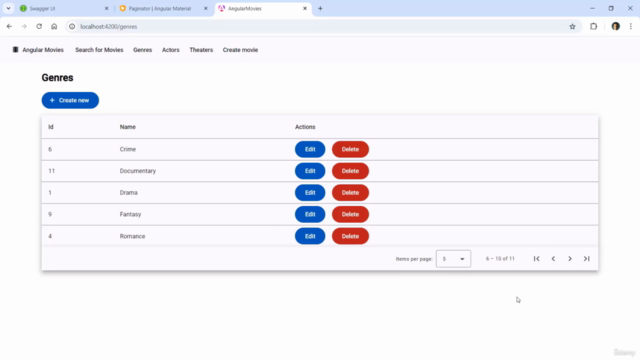Screen dimensions: 640x360
Task: Click the Angular Movies logo icon
Action: (16, 50)
